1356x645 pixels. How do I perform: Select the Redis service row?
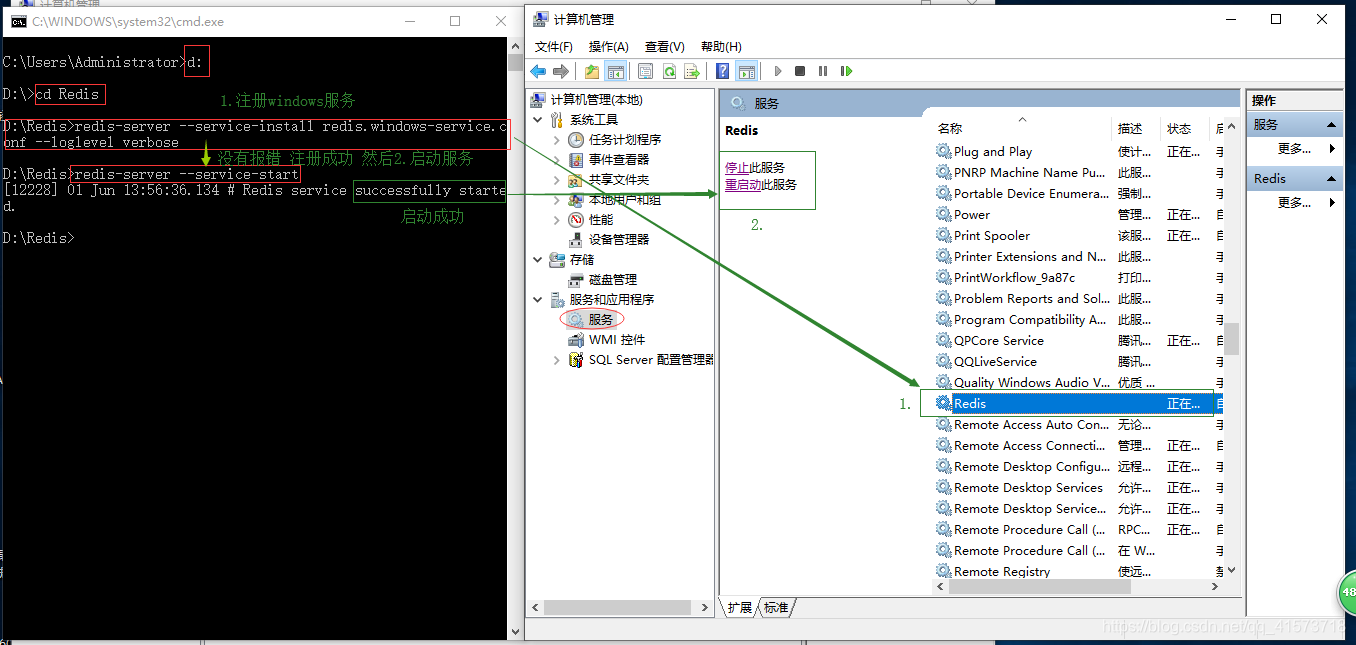point(1078,404)
